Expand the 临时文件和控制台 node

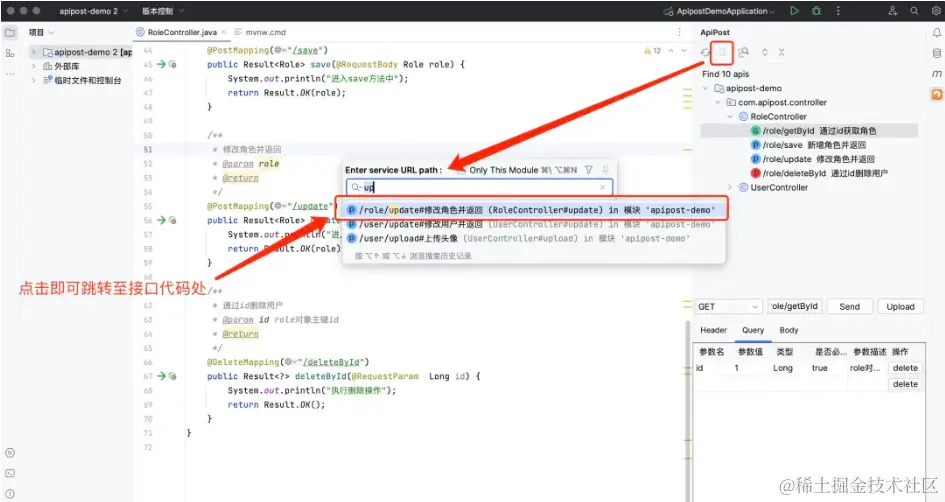point(34,80)
